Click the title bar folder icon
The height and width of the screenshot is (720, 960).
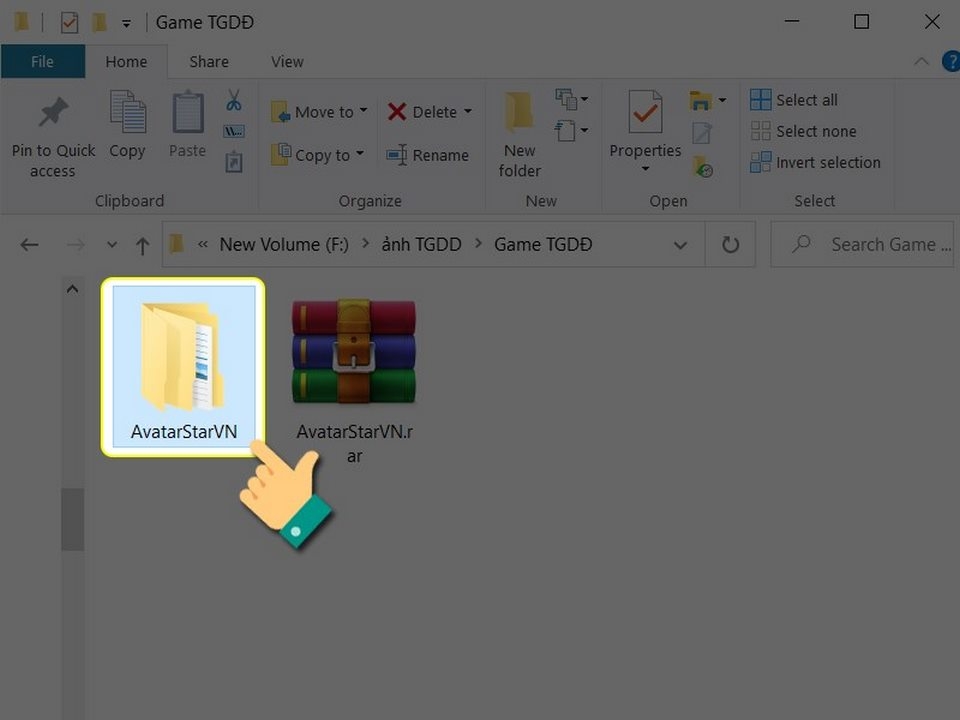[x=21, y=22]
